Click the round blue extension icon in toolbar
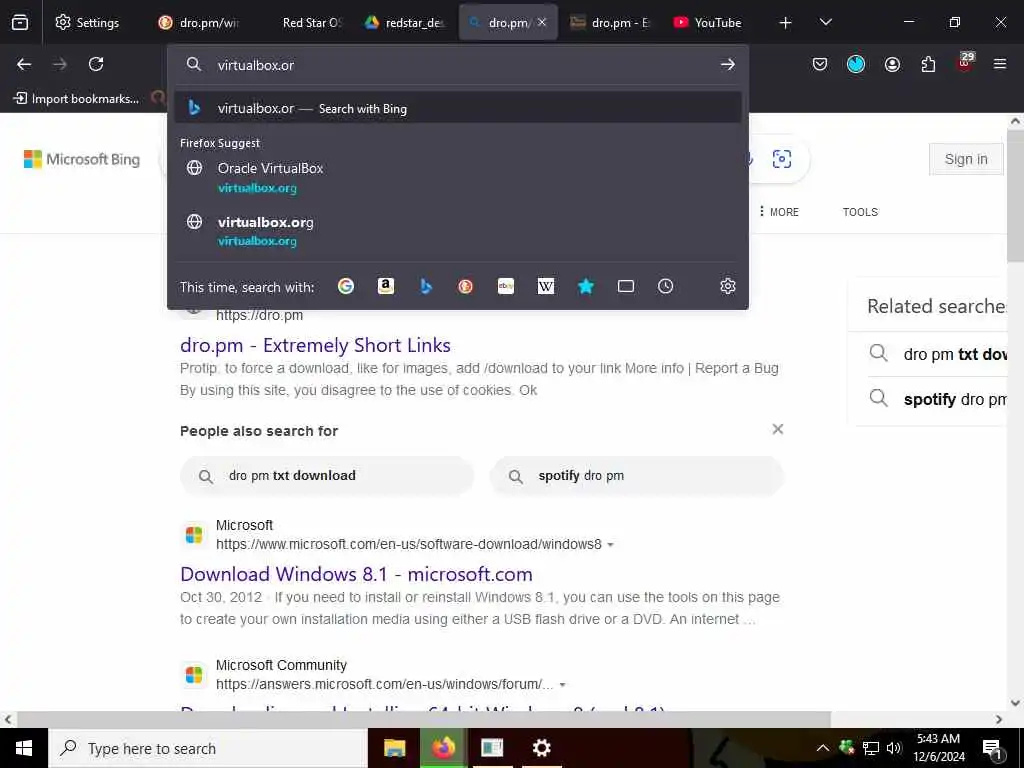Image resolution: width=1024 pixels, height=768 pixels. [x=856, y=64]
